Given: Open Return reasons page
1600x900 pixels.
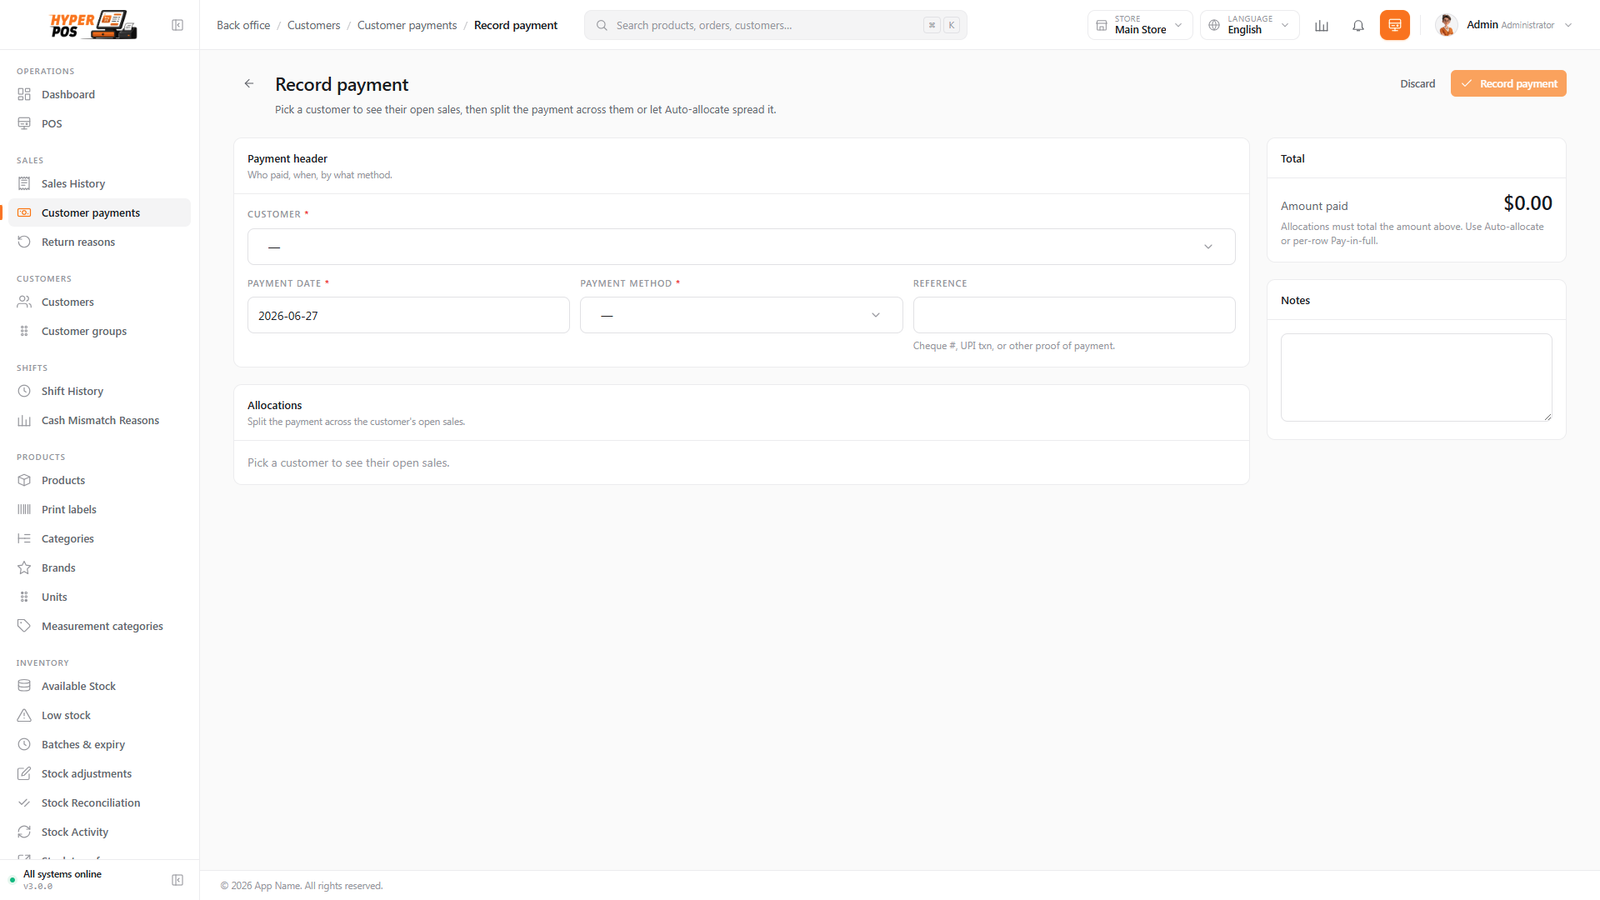Looking at the screenshot, I should coord(78,242).
